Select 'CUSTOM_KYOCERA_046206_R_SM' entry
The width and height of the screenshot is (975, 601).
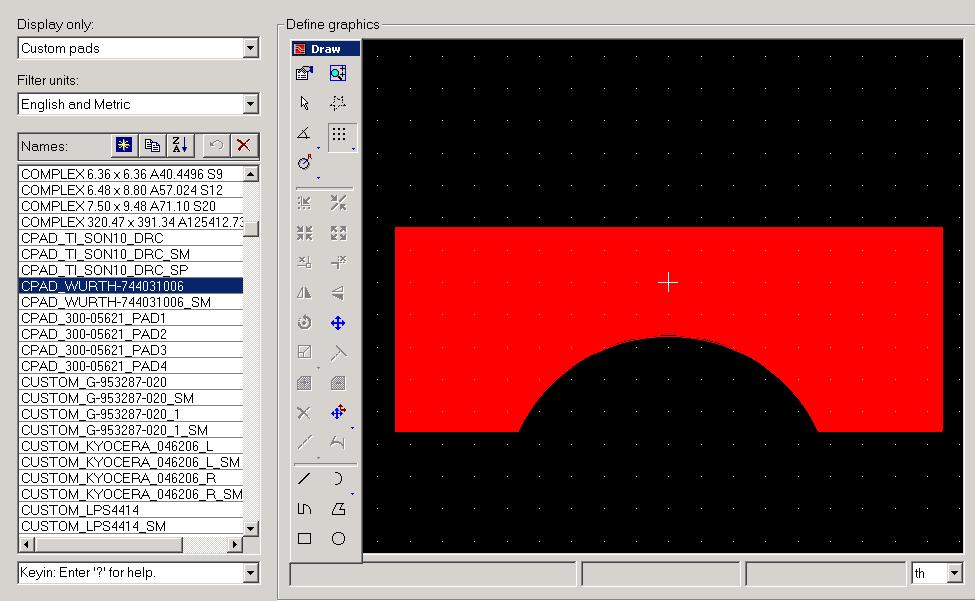click(x=131, y=495)
